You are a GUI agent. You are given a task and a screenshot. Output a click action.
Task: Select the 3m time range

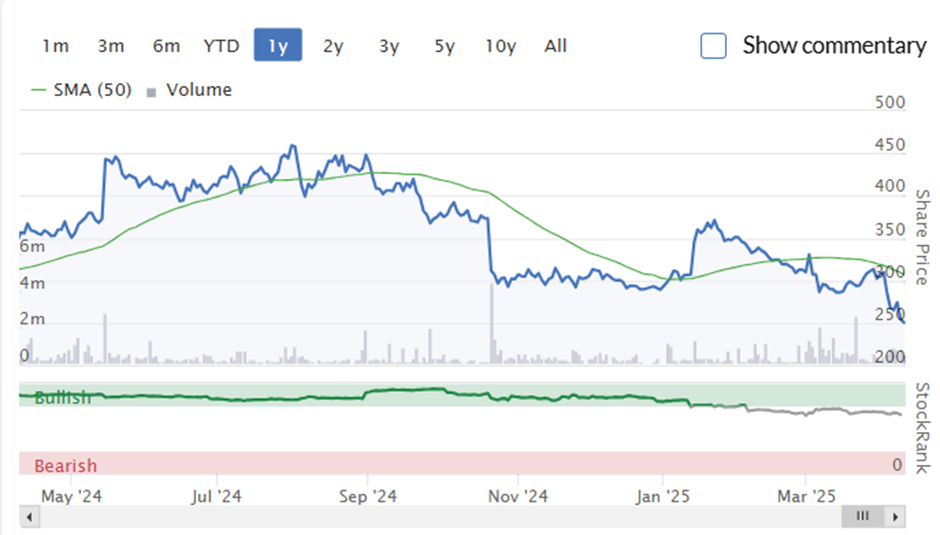pyautogui.click(x=111, y=46)
